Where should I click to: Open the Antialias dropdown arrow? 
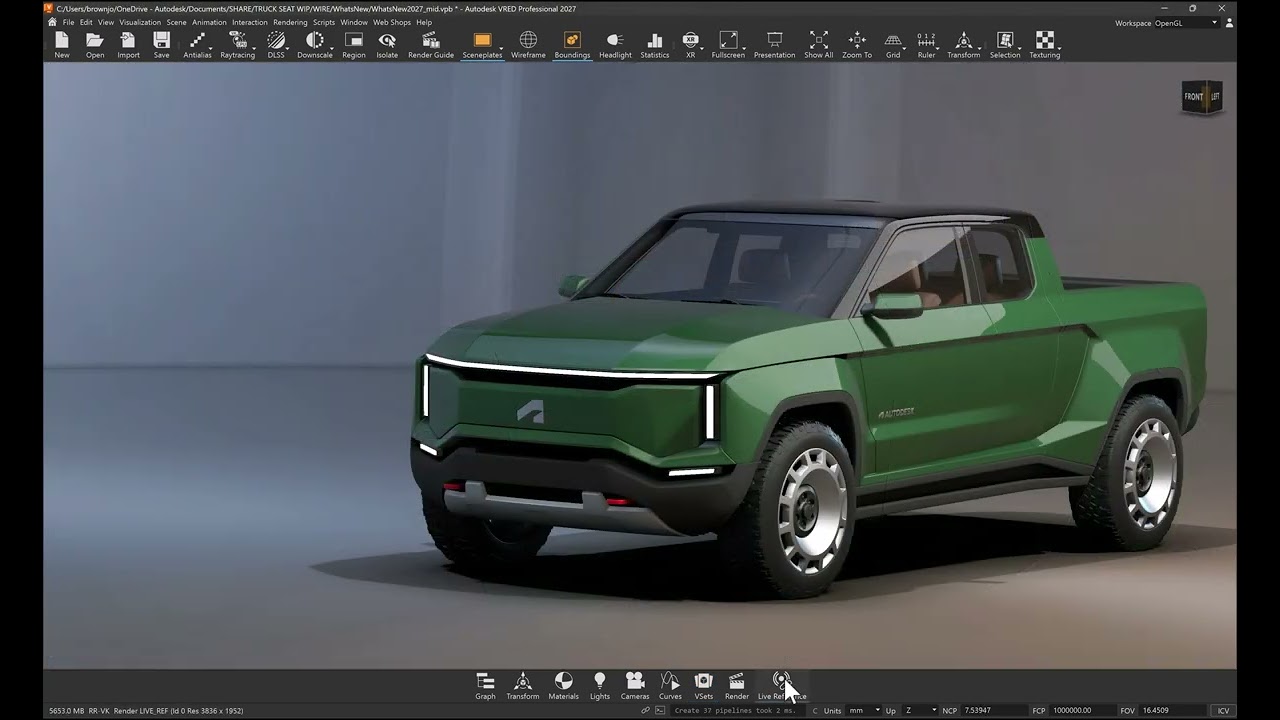point(210,48)
